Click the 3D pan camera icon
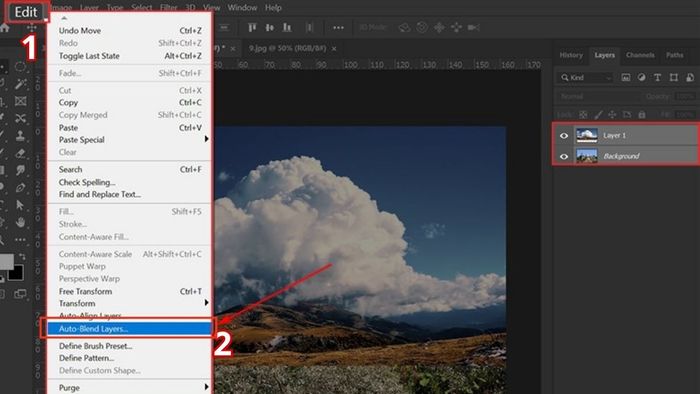 tap(439, 28)
